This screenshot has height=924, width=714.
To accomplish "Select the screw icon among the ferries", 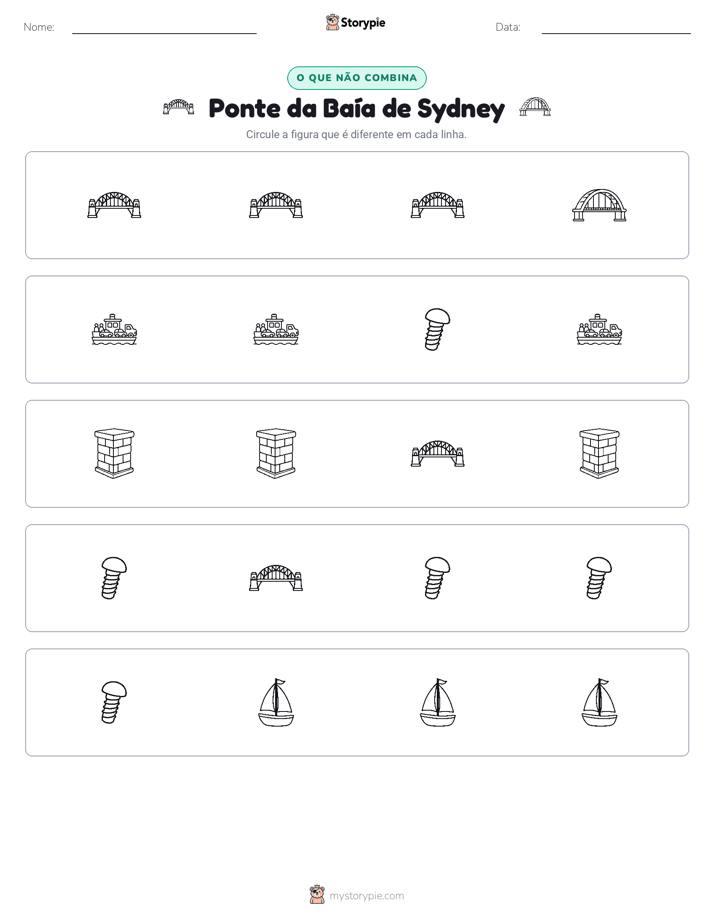I will coord(437,329).
